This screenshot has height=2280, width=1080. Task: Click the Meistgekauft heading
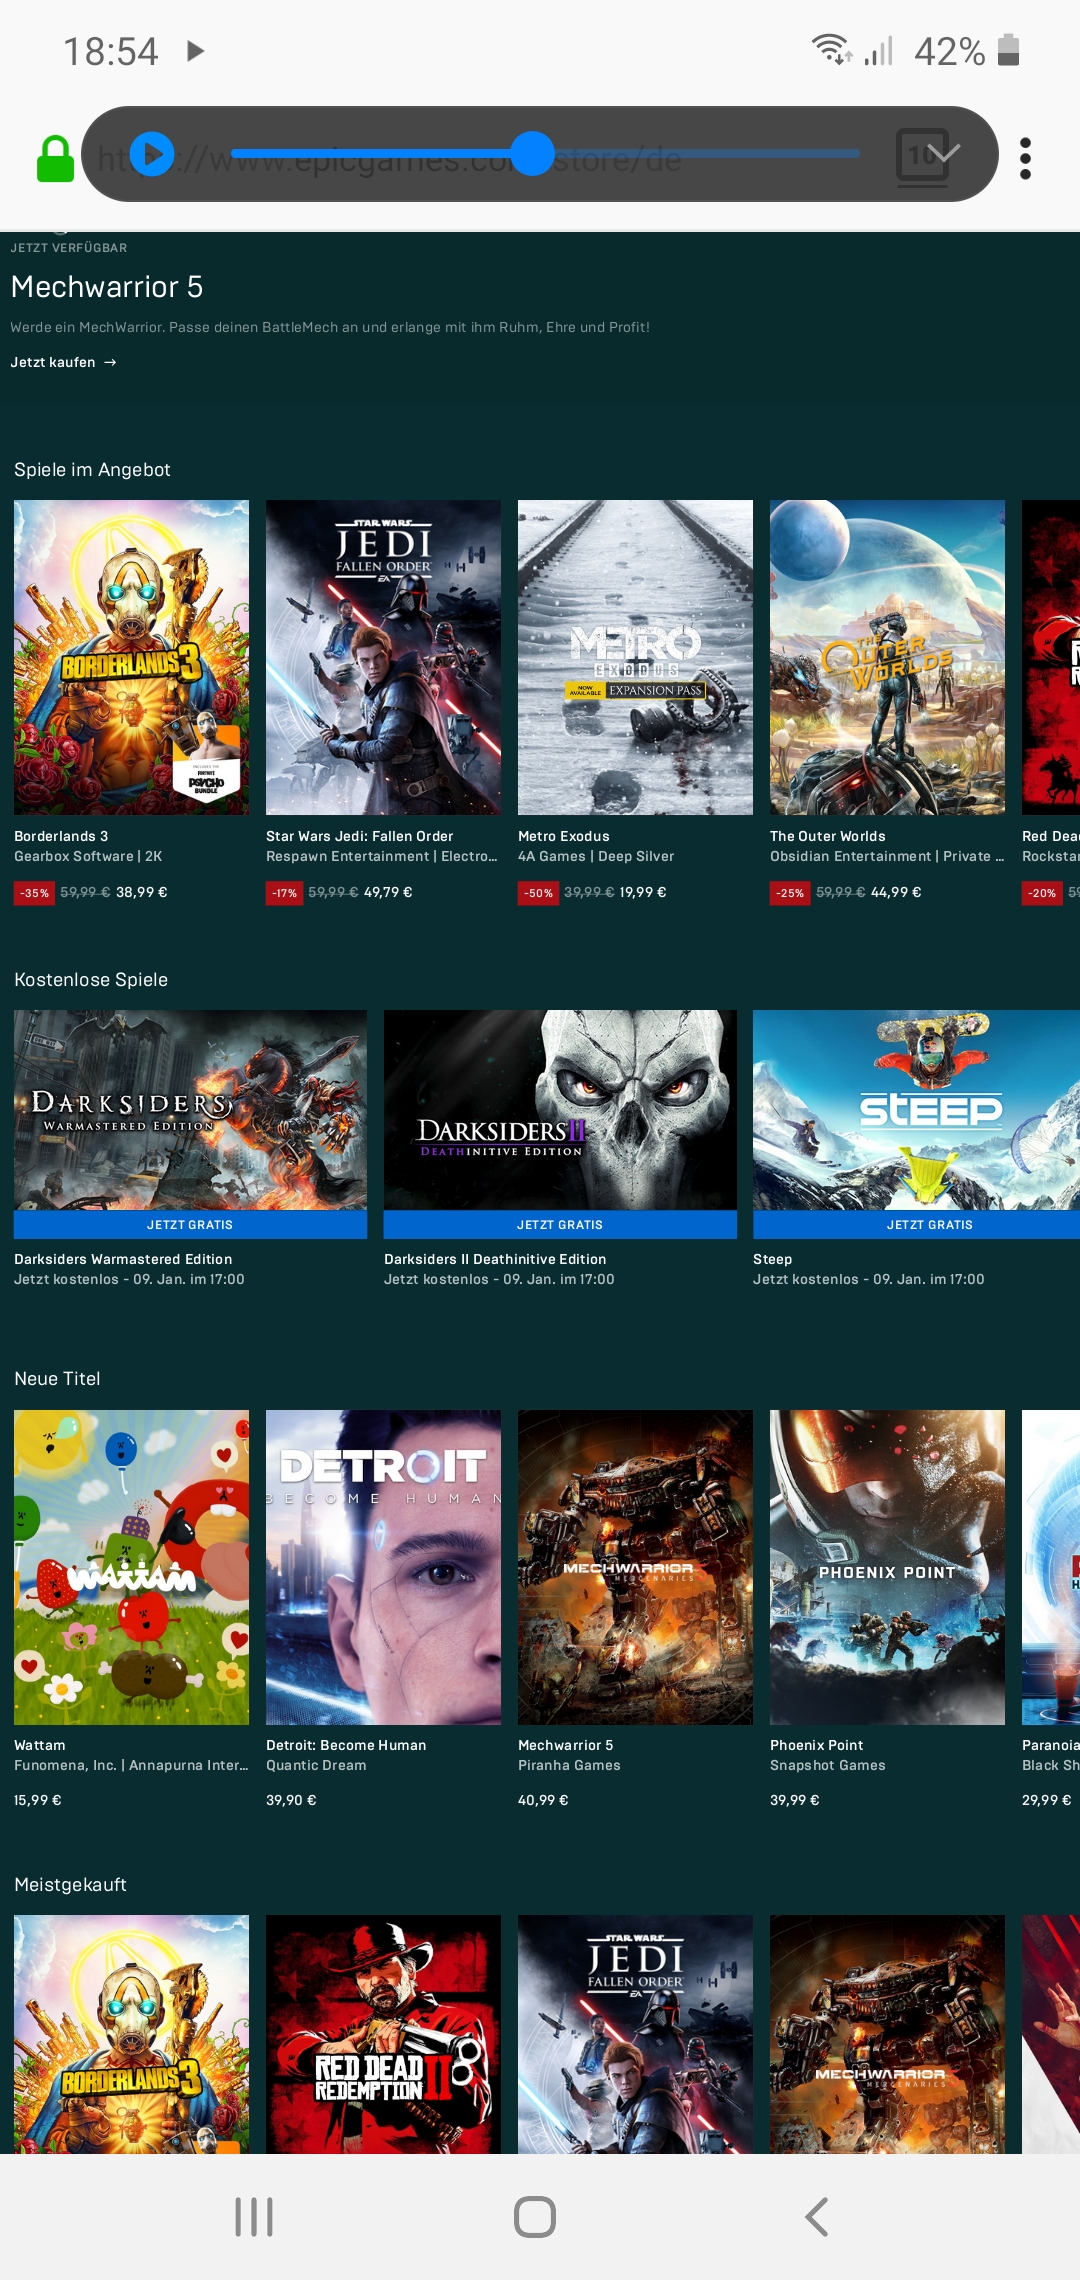tap(70, 1885)
